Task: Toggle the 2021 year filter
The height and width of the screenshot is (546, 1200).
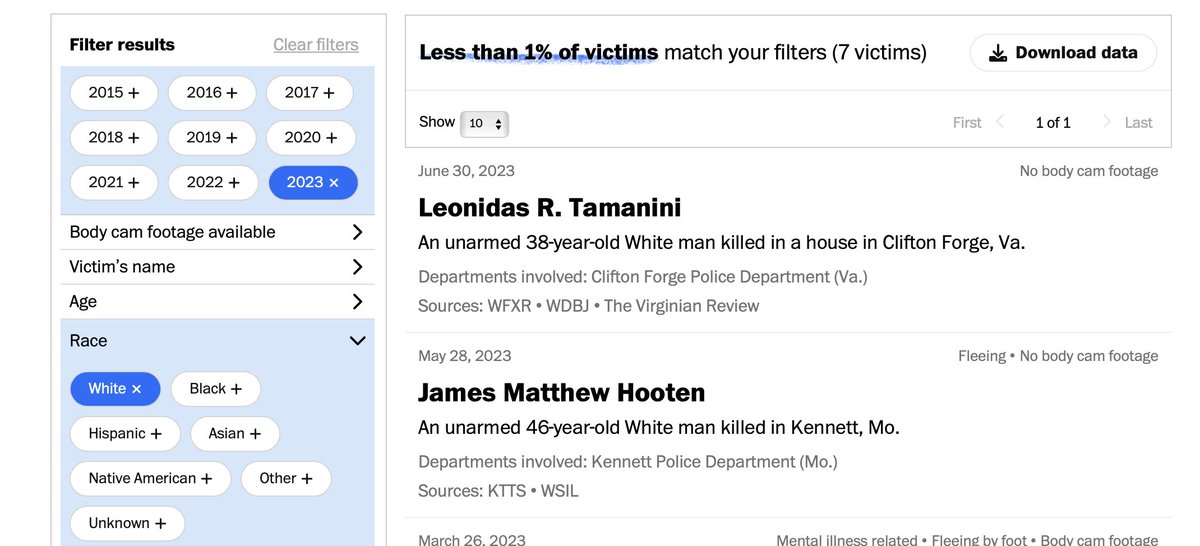Action: click(114, 182)
